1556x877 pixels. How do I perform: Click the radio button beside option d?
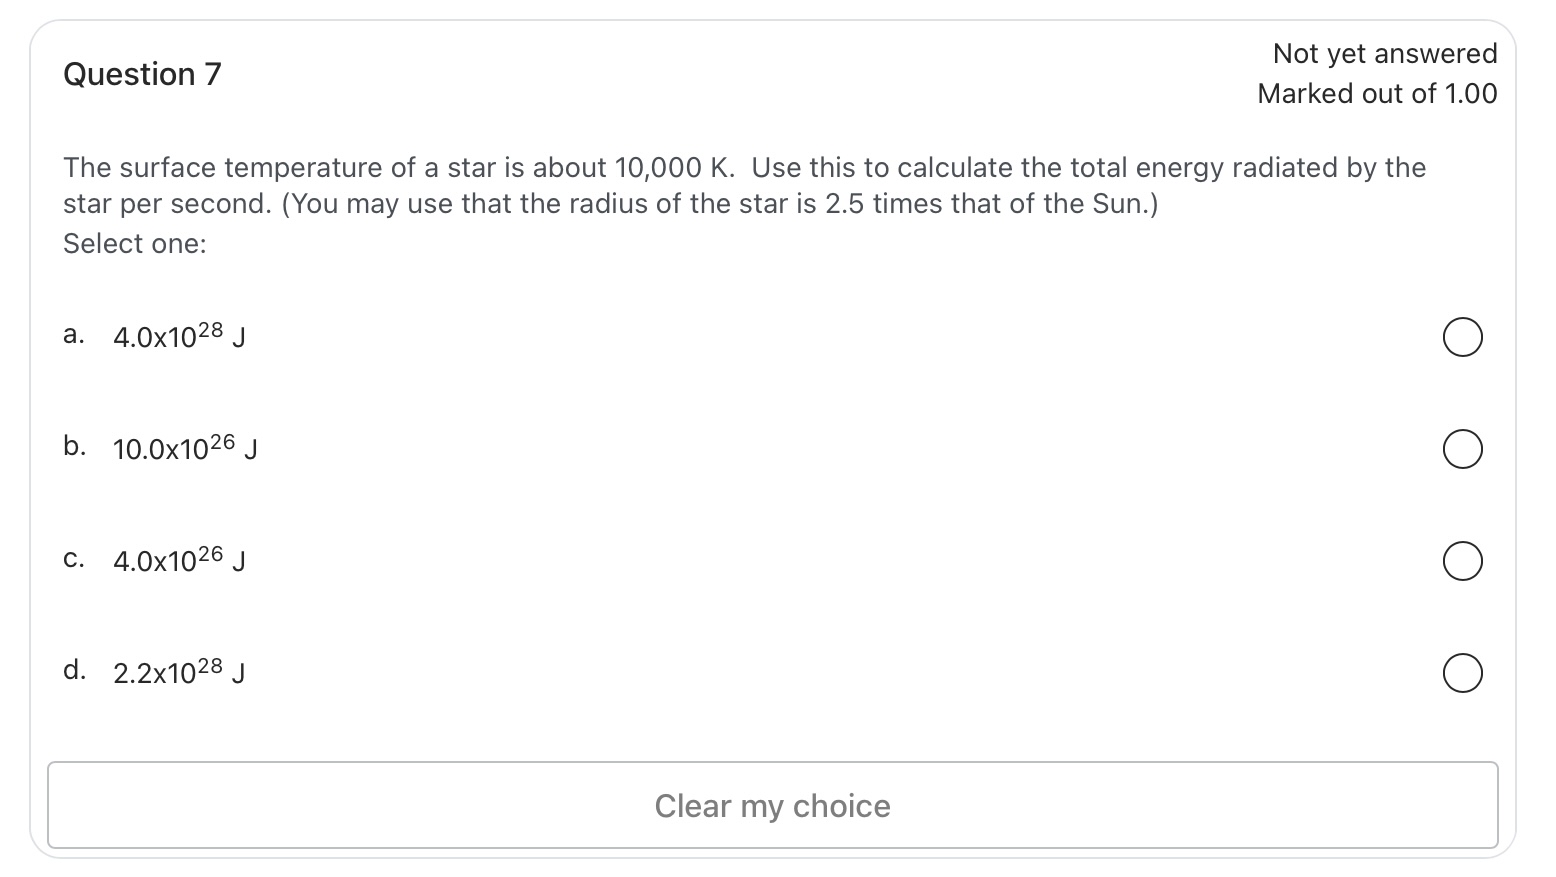tap(1462, 673)
